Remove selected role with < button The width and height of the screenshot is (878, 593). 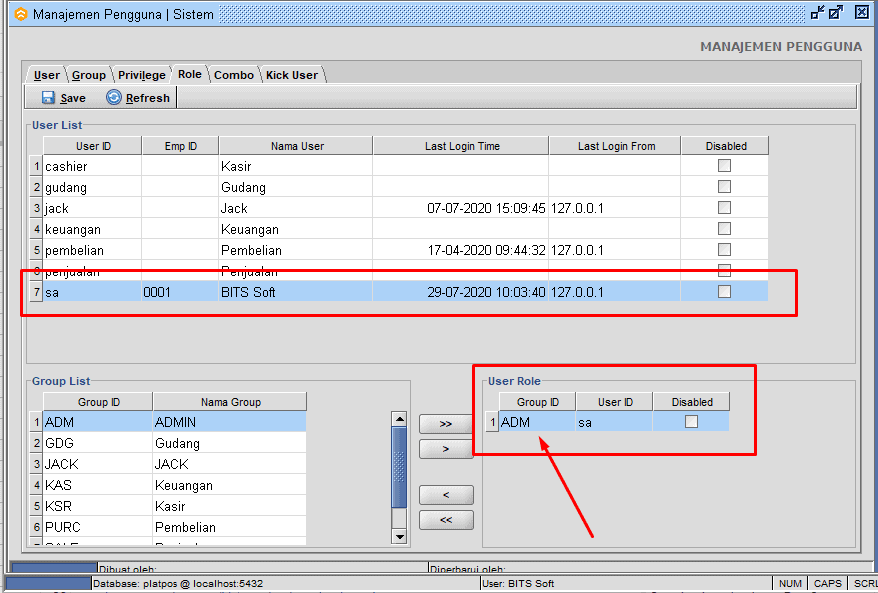(x=446, y=495)
